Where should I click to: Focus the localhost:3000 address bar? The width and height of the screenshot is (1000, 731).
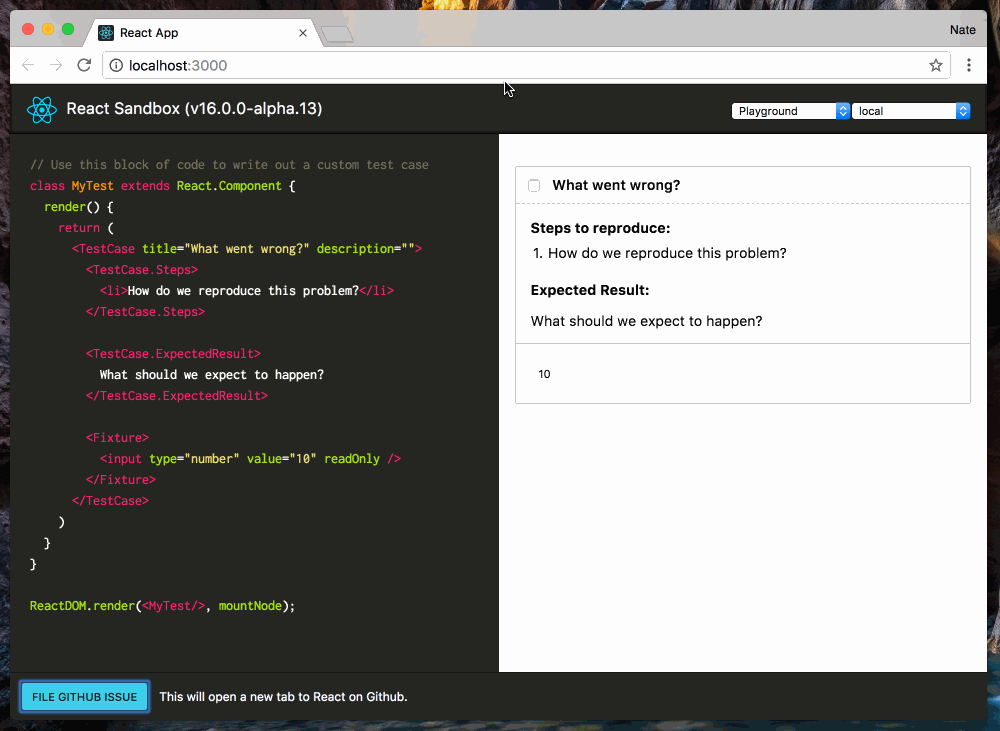click(526, 65)
